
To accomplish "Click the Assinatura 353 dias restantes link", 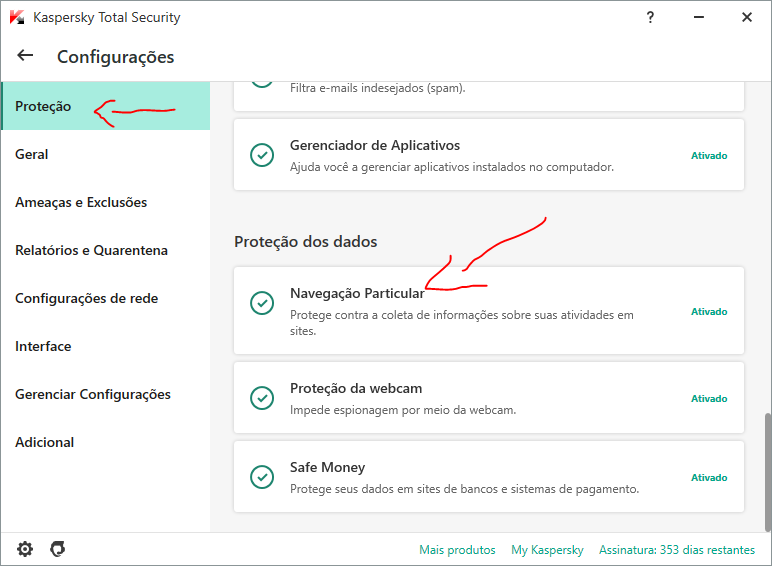I will [677, 550].
